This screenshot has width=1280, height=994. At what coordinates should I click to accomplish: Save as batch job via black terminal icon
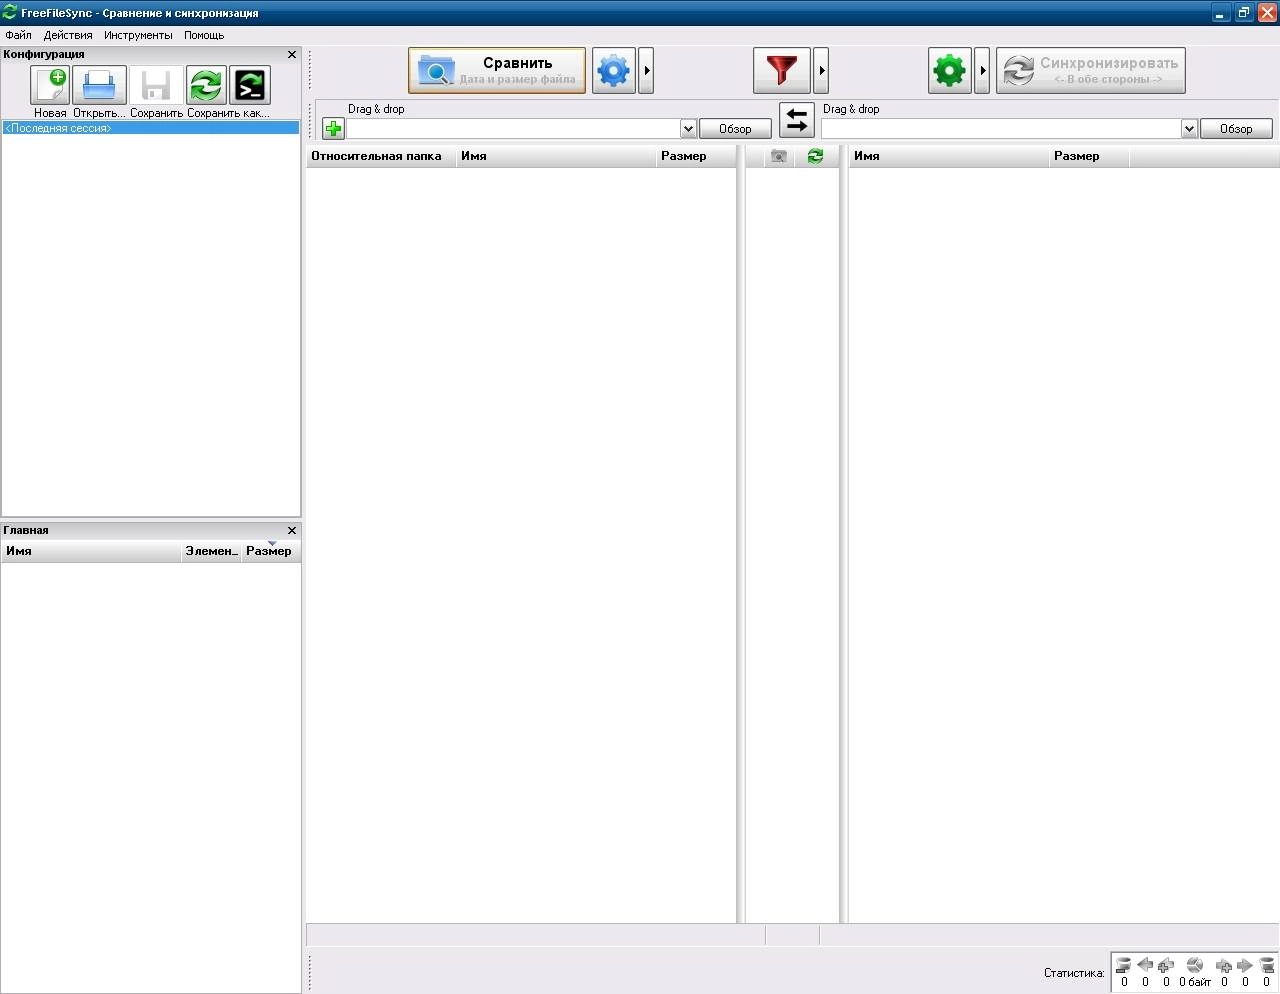[x=250, y=85]
